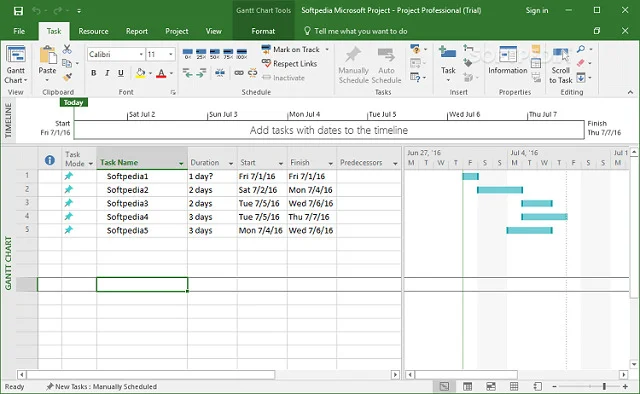
Task: Toggle Respect Links option
Action: (x=289, y=64)
